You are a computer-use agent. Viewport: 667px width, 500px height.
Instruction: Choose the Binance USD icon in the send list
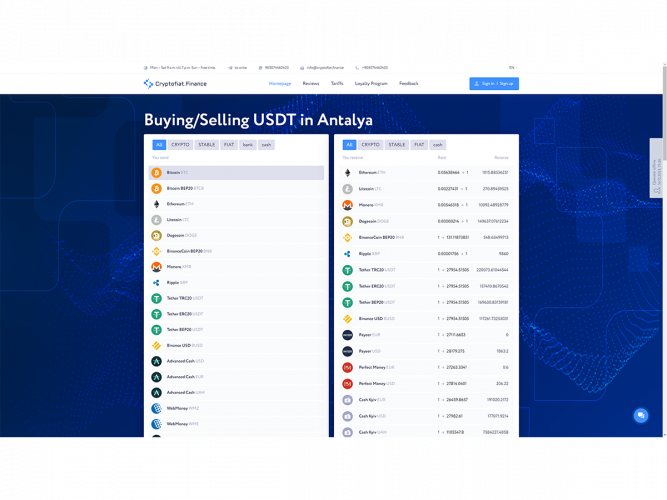[x=157, y=346]
